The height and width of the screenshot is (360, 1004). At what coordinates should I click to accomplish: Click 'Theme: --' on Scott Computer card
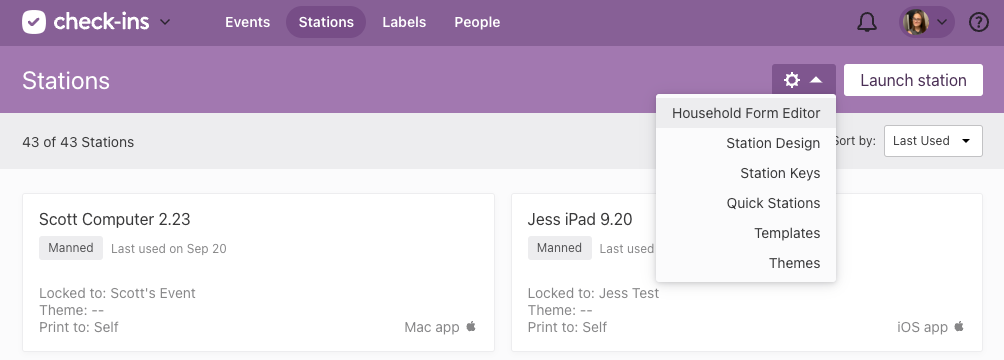tap(71, 311)
